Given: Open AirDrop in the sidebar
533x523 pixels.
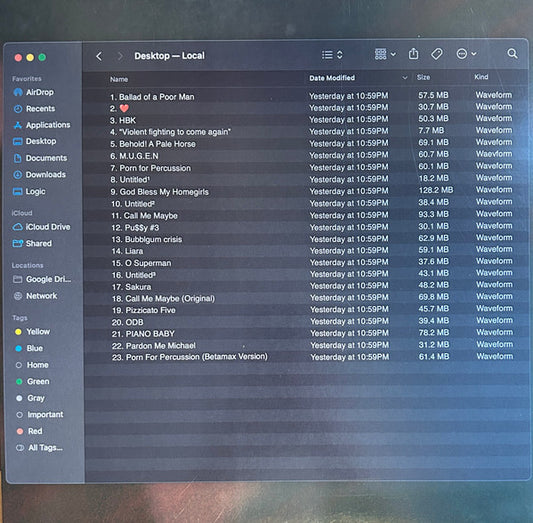Looking at the screenshot, I should coord(33,92).
